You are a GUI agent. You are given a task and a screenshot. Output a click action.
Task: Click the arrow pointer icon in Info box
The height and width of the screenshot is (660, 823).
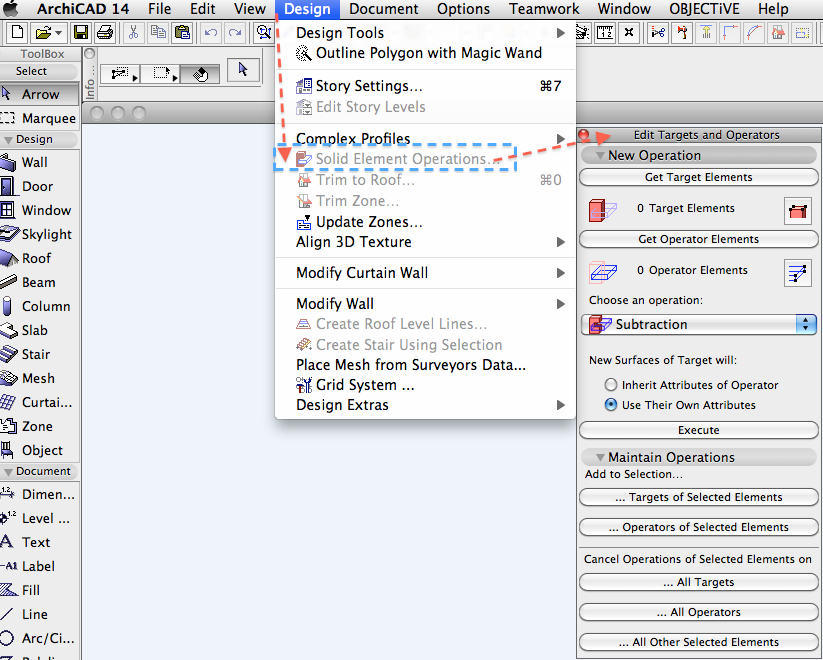[243, 70]
